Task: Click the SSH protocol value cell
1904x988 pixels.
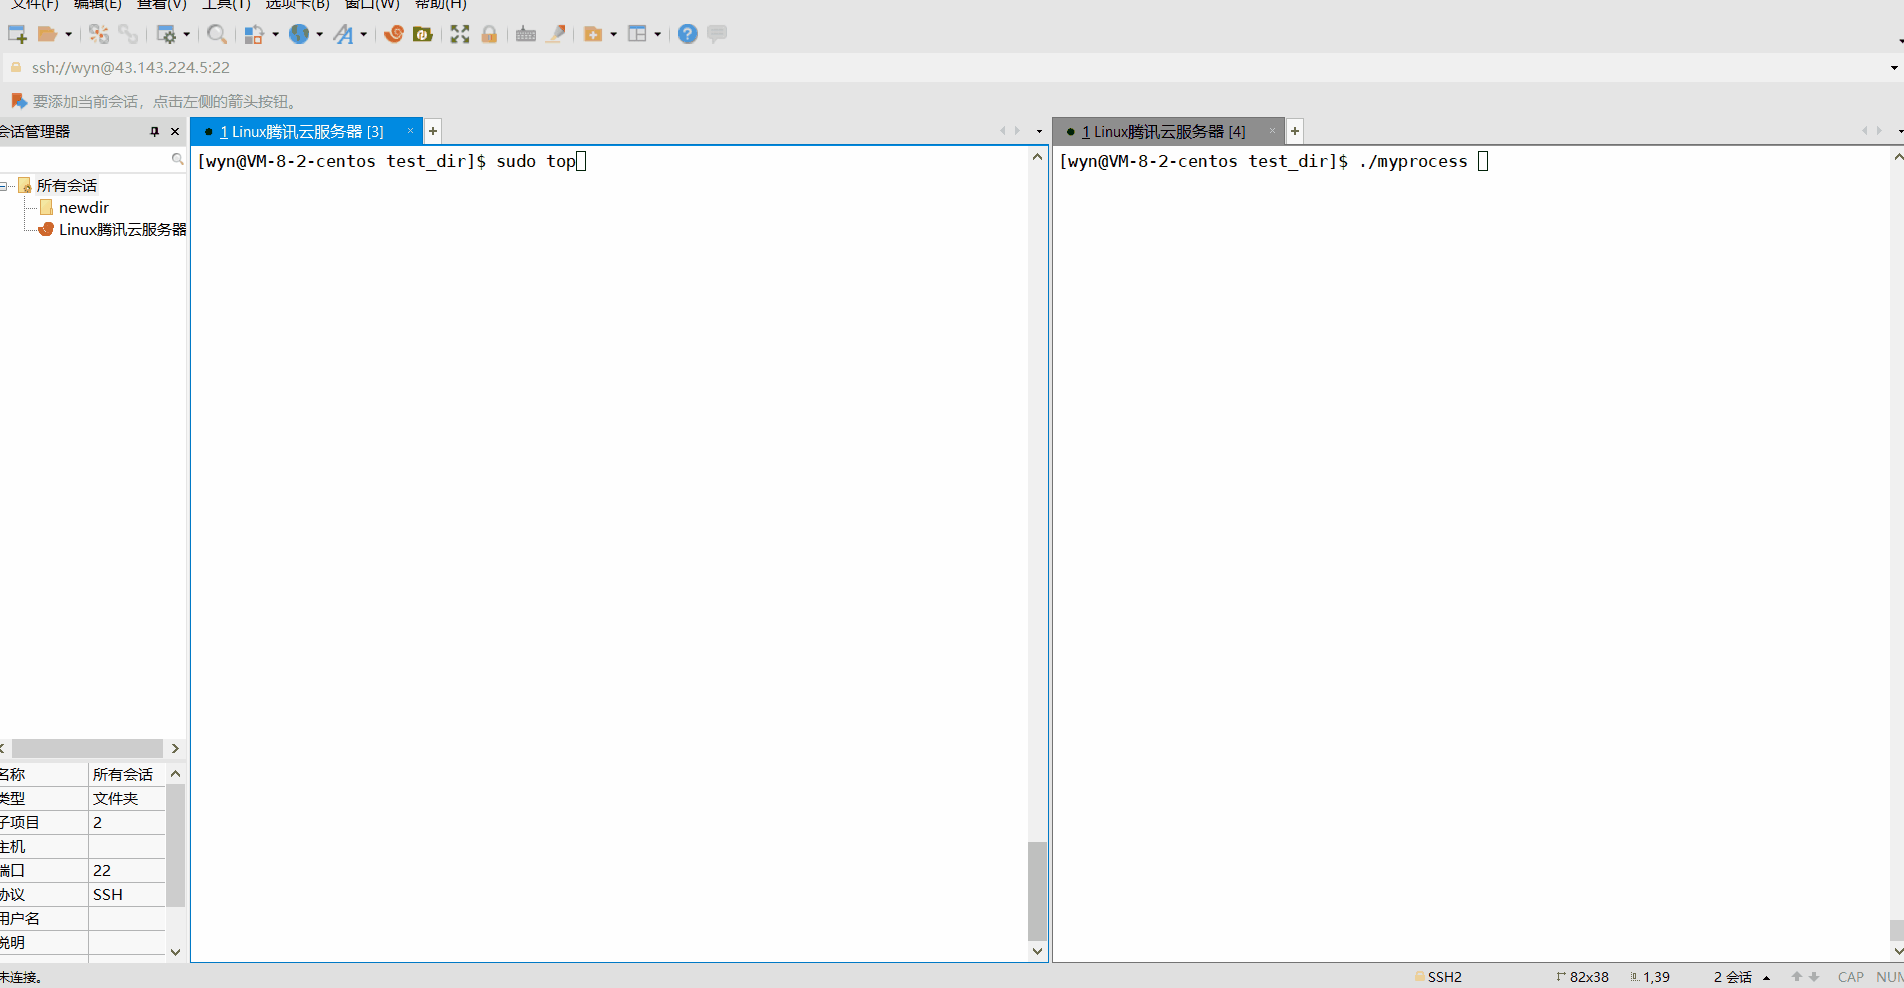Action: 127,894
